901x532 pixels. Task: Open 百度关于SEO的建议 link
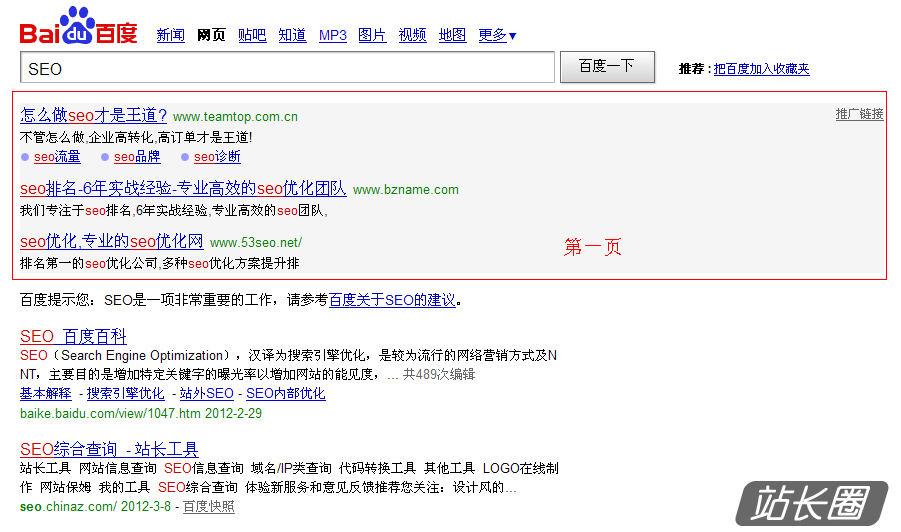coord(392,300)
